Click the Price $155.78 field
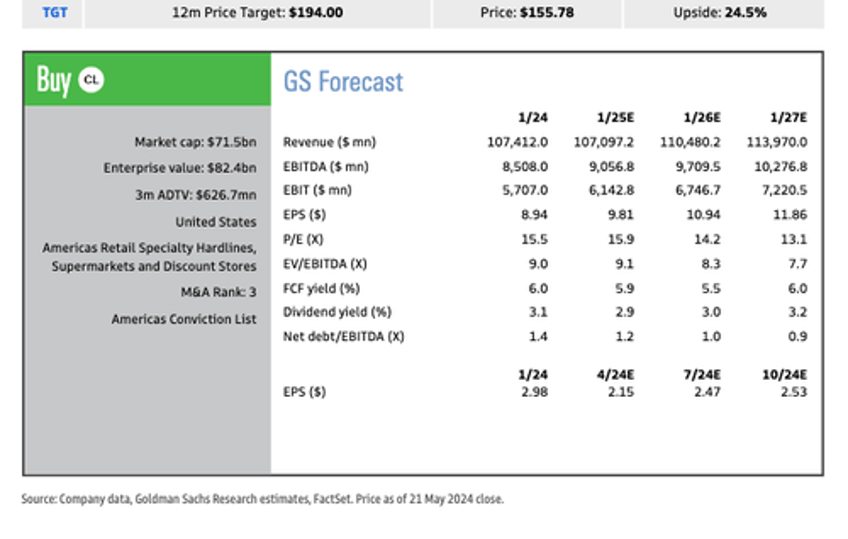 click(527, 13)
